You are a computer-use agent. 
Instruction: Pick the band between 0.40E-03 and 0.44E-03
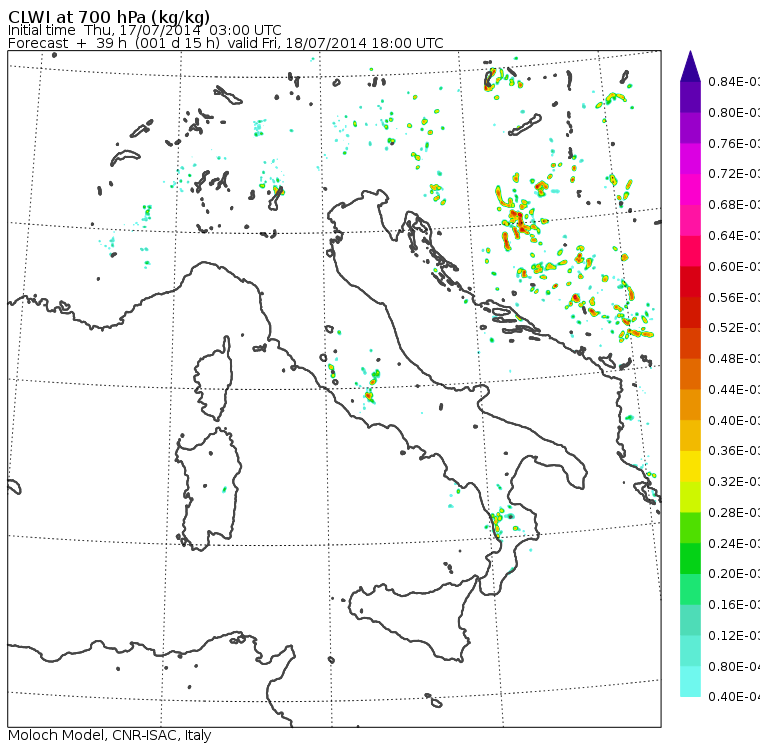point(690,405)
